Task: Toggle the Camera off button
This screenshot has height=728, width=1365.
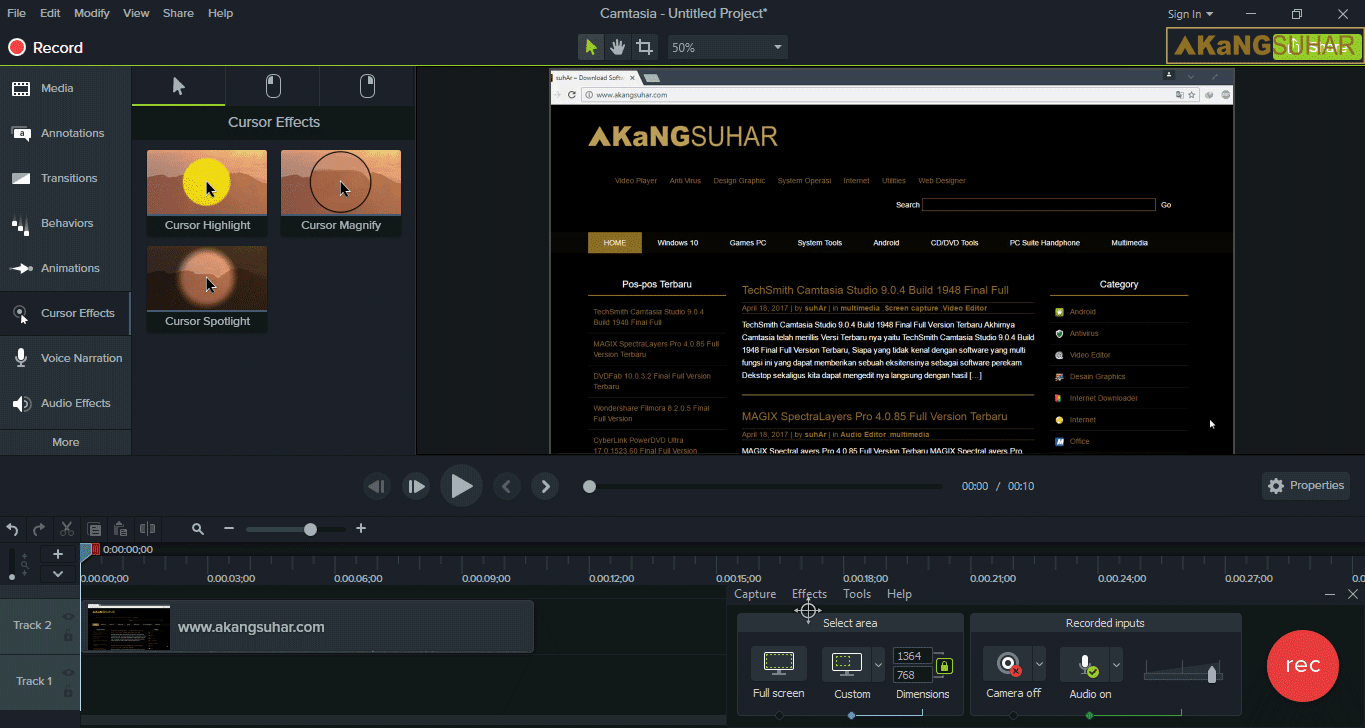Action: tap(1008, 664)
